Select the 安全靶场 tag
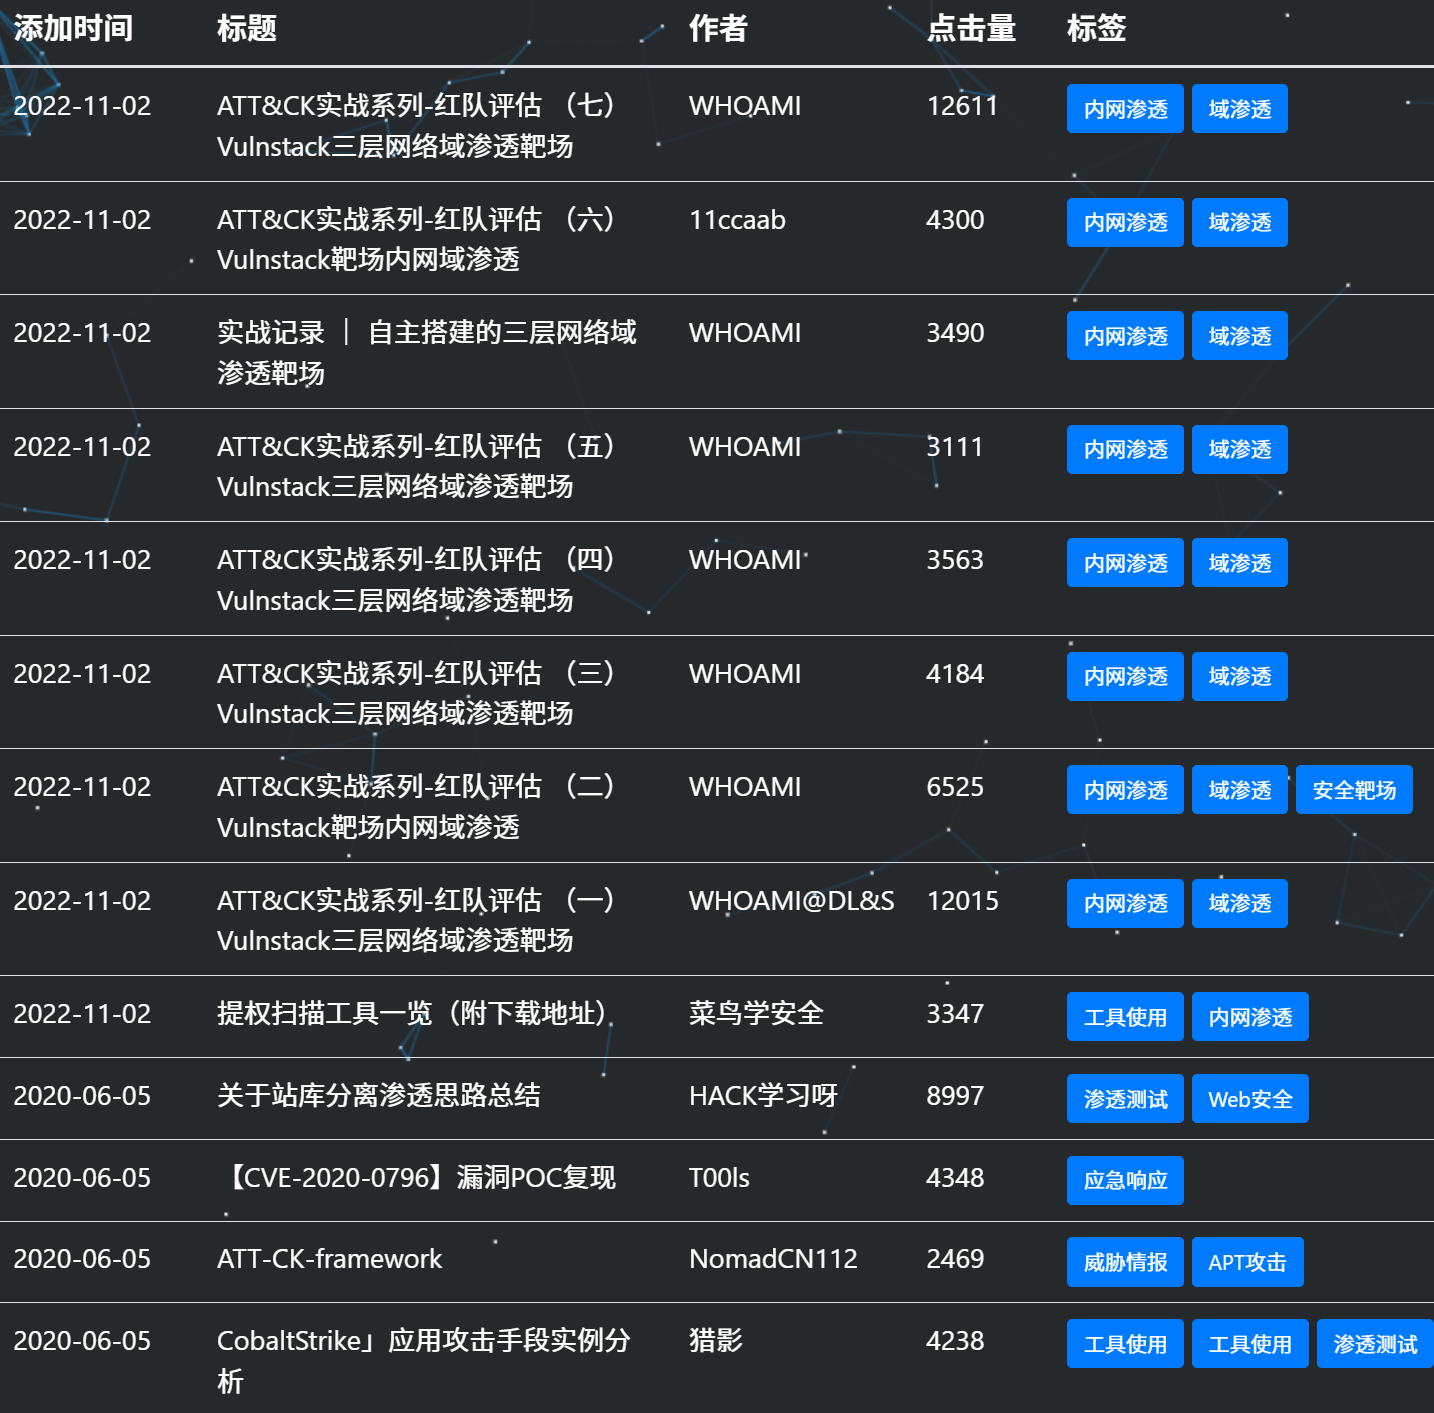 click(1354, 790)
